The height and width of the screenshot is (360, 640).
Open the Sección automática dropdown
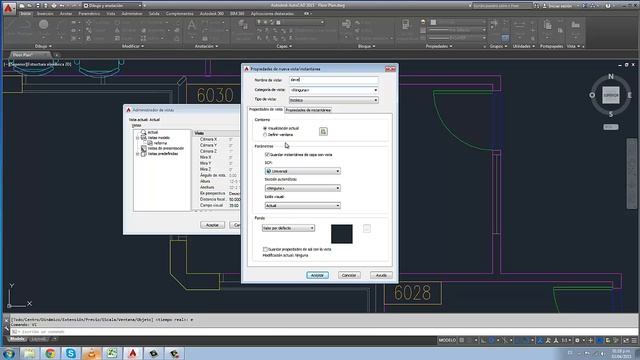pos(302,188)
